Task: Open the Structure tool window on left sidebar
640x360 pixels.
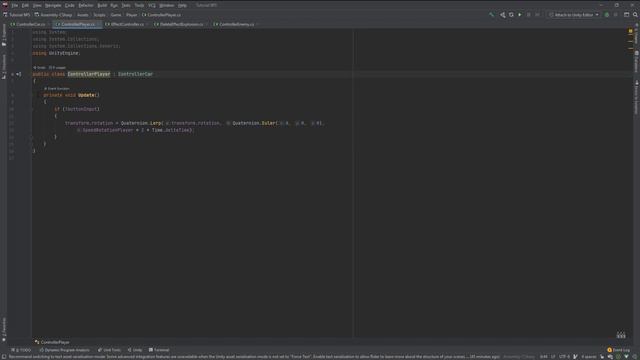Action: pos(4,66)
